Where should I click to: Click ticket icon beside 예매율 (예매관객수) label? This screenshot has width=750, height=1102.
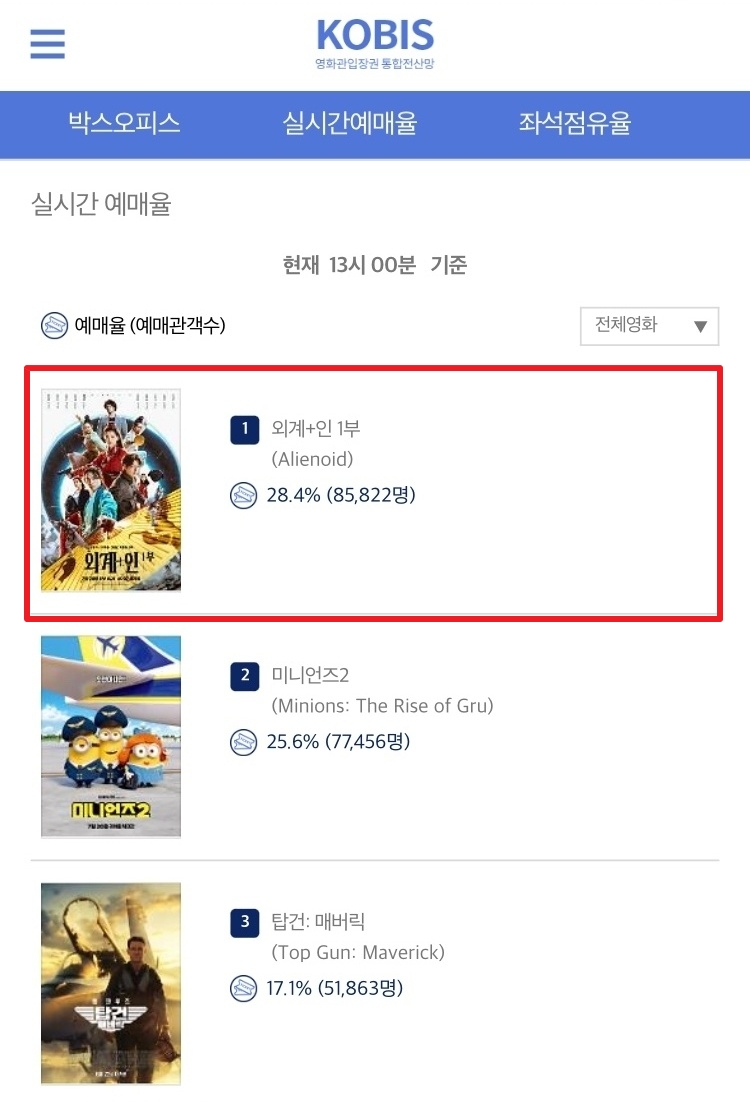coord(54,325)
